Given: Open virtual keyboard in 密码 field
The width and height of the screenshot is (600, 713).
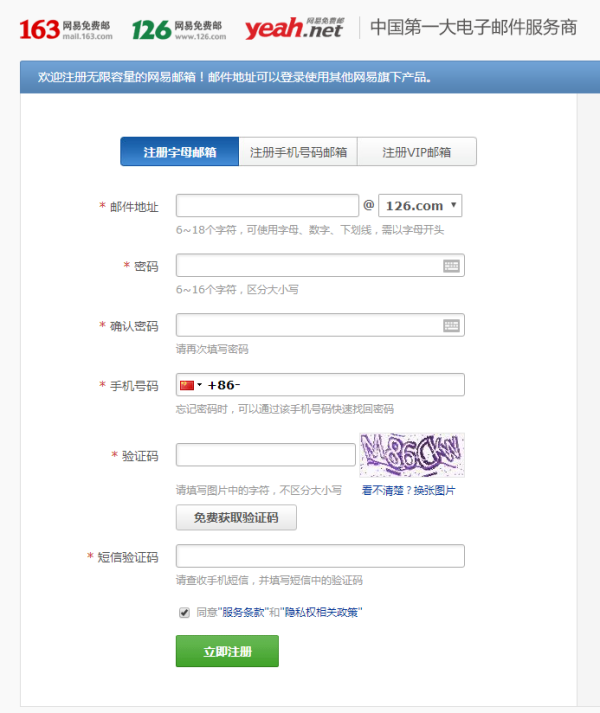Looking at the screenshot, I should [x=451, y=266].
